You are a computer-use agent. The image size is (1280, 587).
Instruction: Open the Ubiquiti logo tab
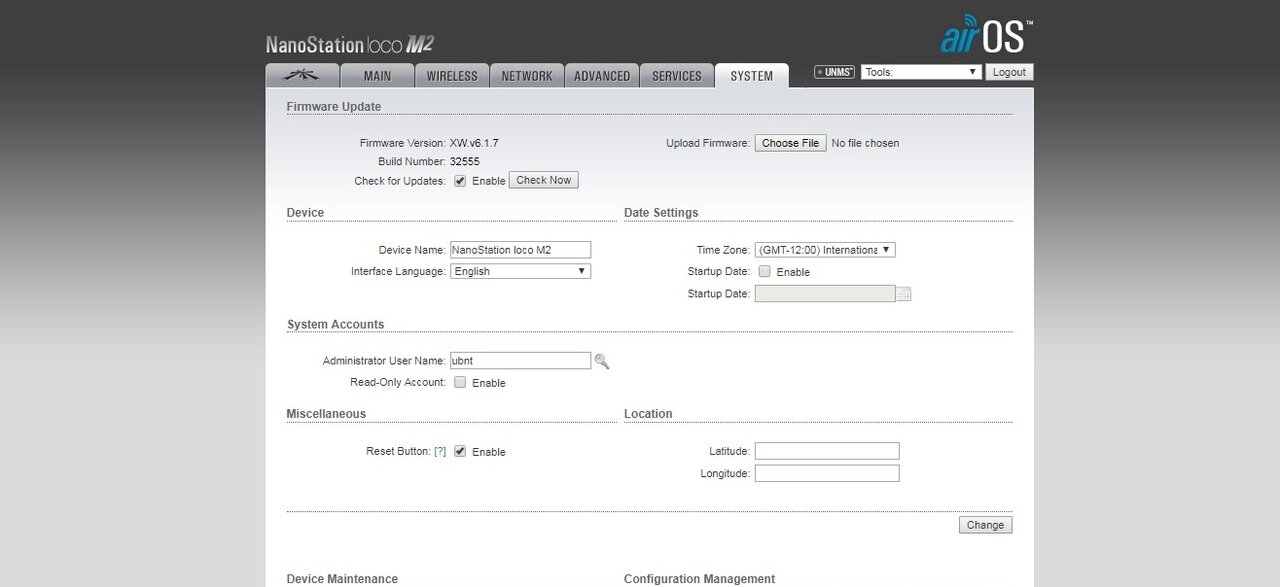pyautogui.click(x=302, y=75)
